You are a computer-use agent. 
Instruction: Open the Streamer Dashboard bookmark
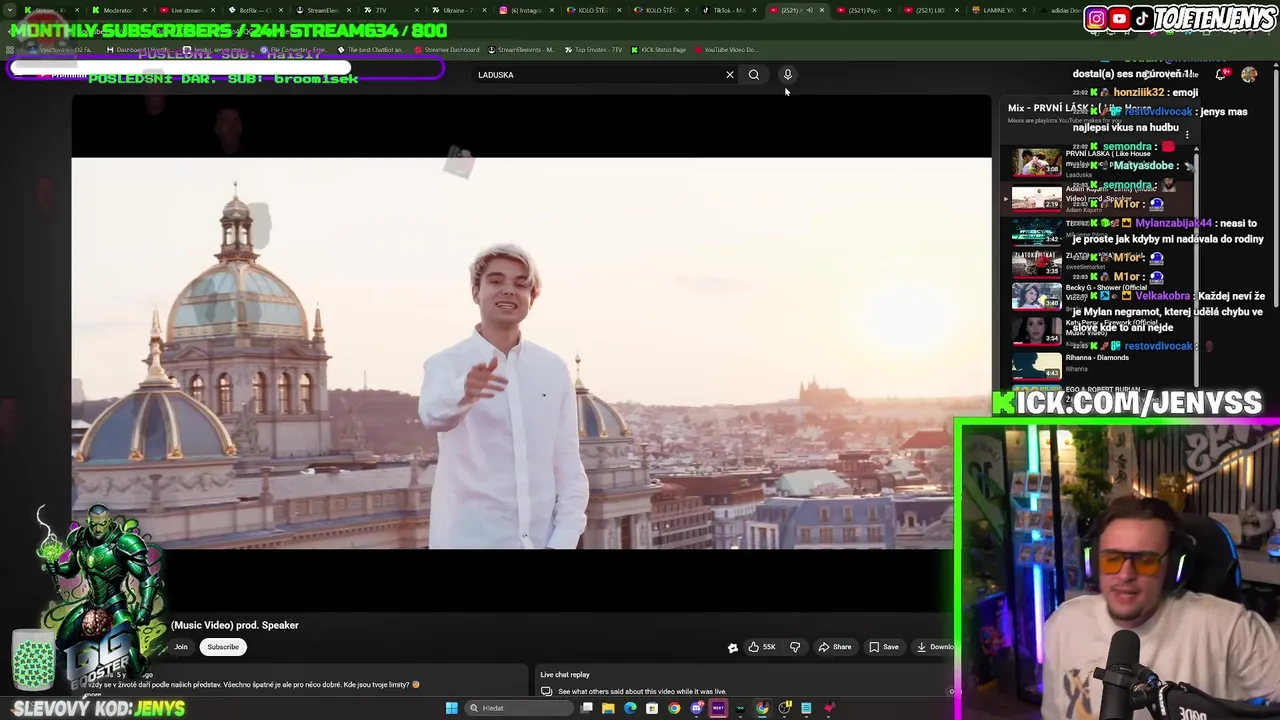click(447, 50)
